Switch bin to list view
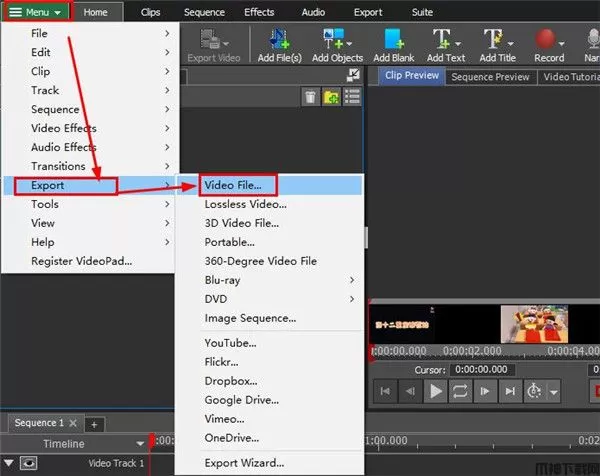This screenshot has height=476, width=600. [352, 96]
